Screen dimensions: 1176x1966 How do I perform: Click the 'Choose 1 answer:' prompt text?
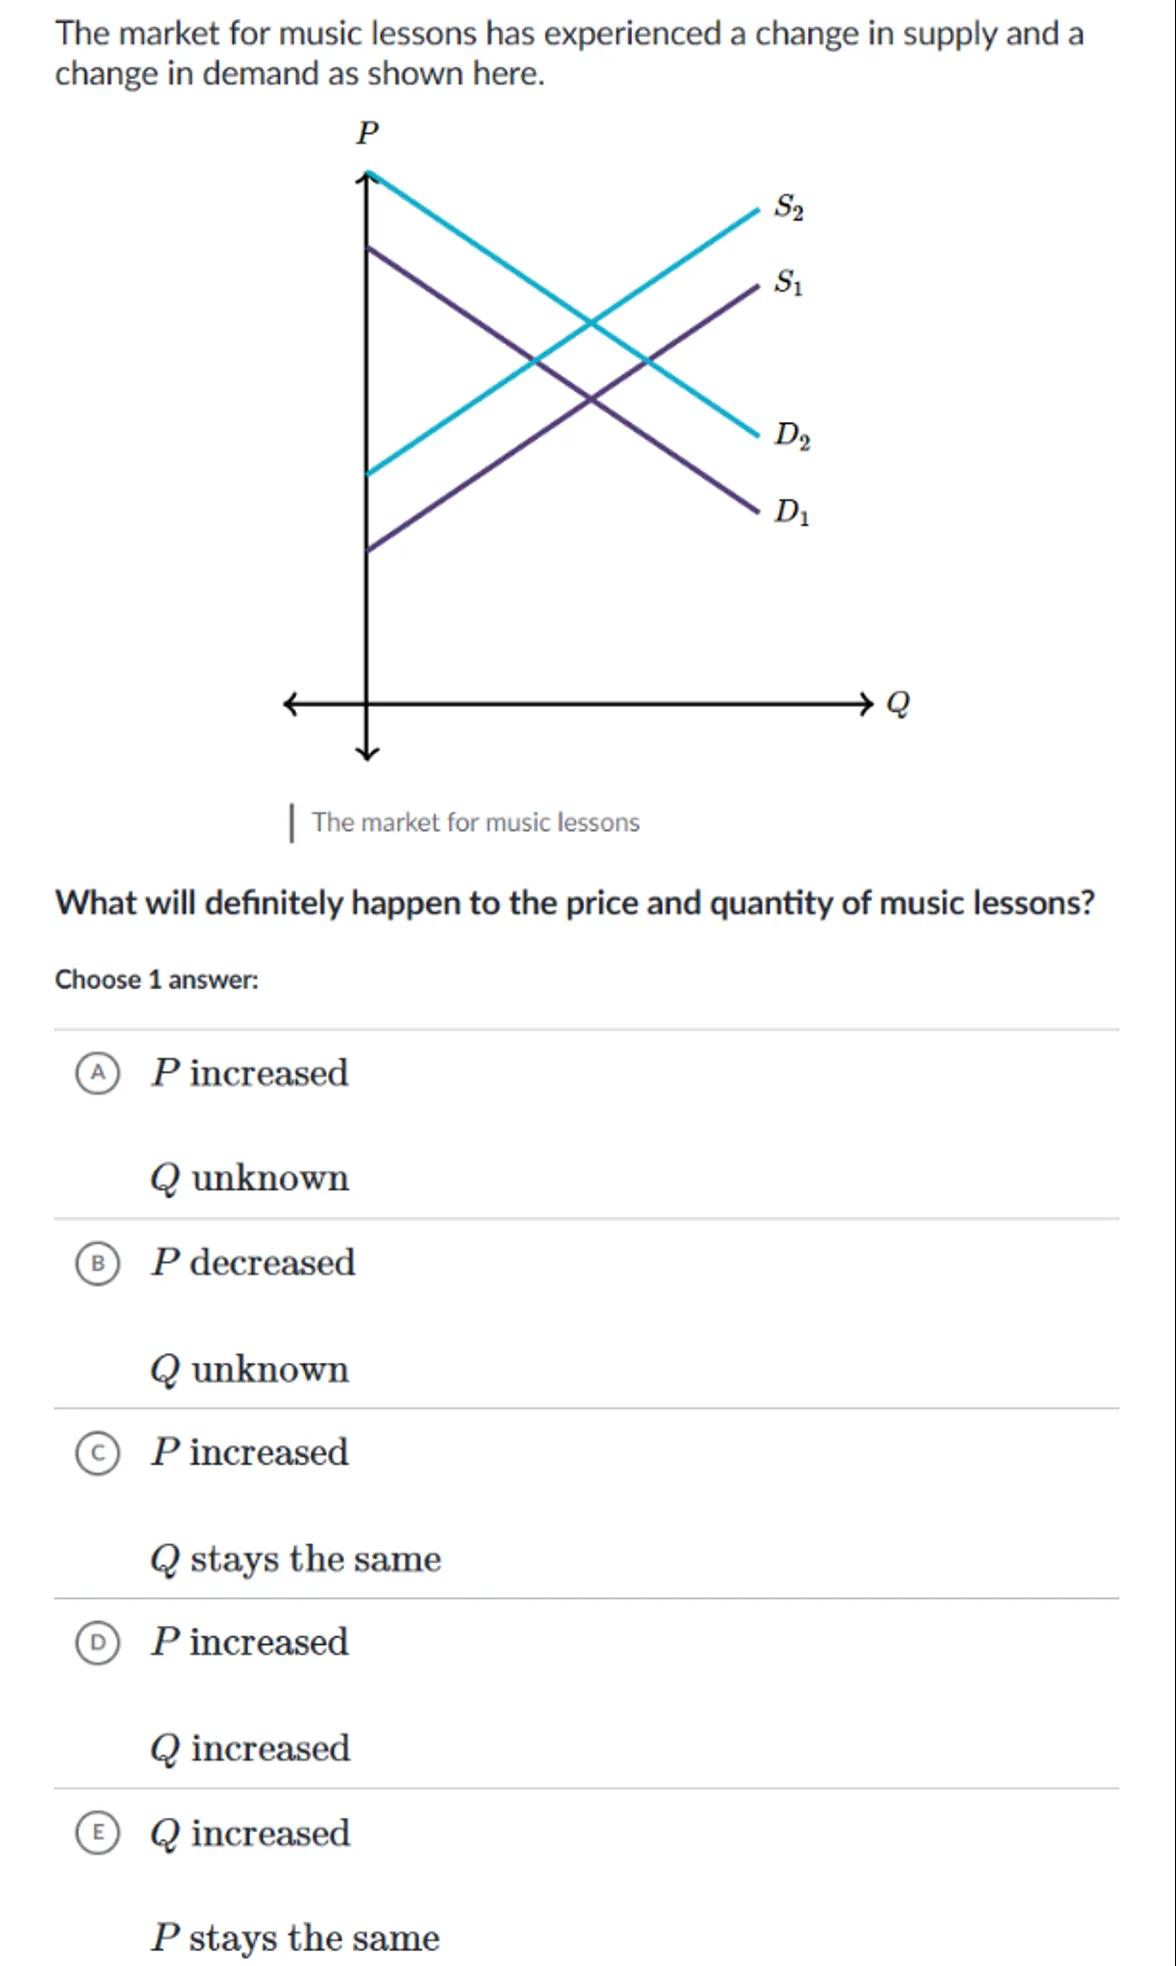coord(157,980)
